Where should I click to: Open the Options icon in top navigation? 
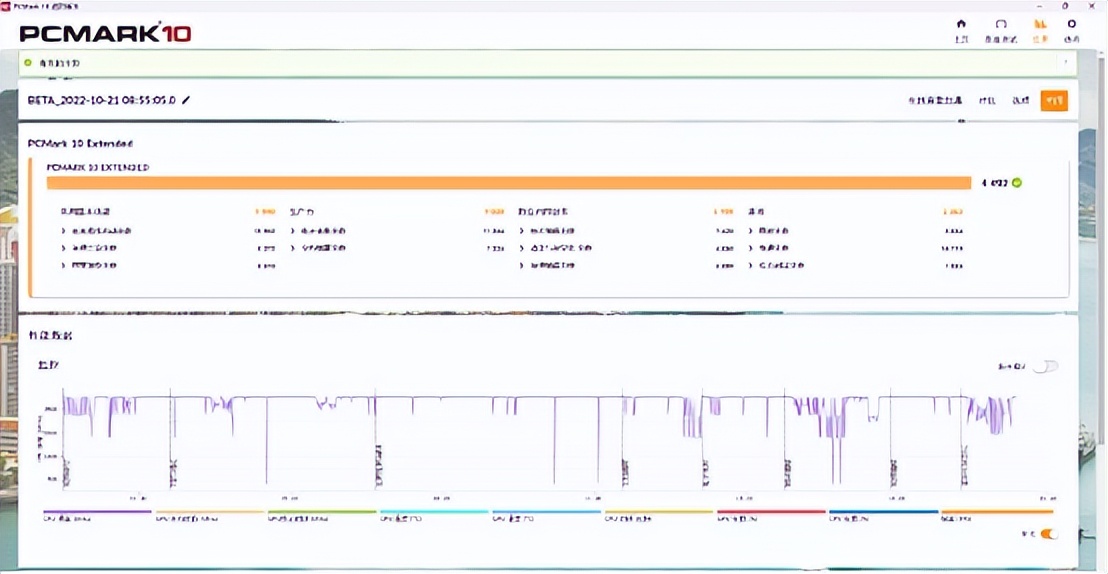[1072, 28]
